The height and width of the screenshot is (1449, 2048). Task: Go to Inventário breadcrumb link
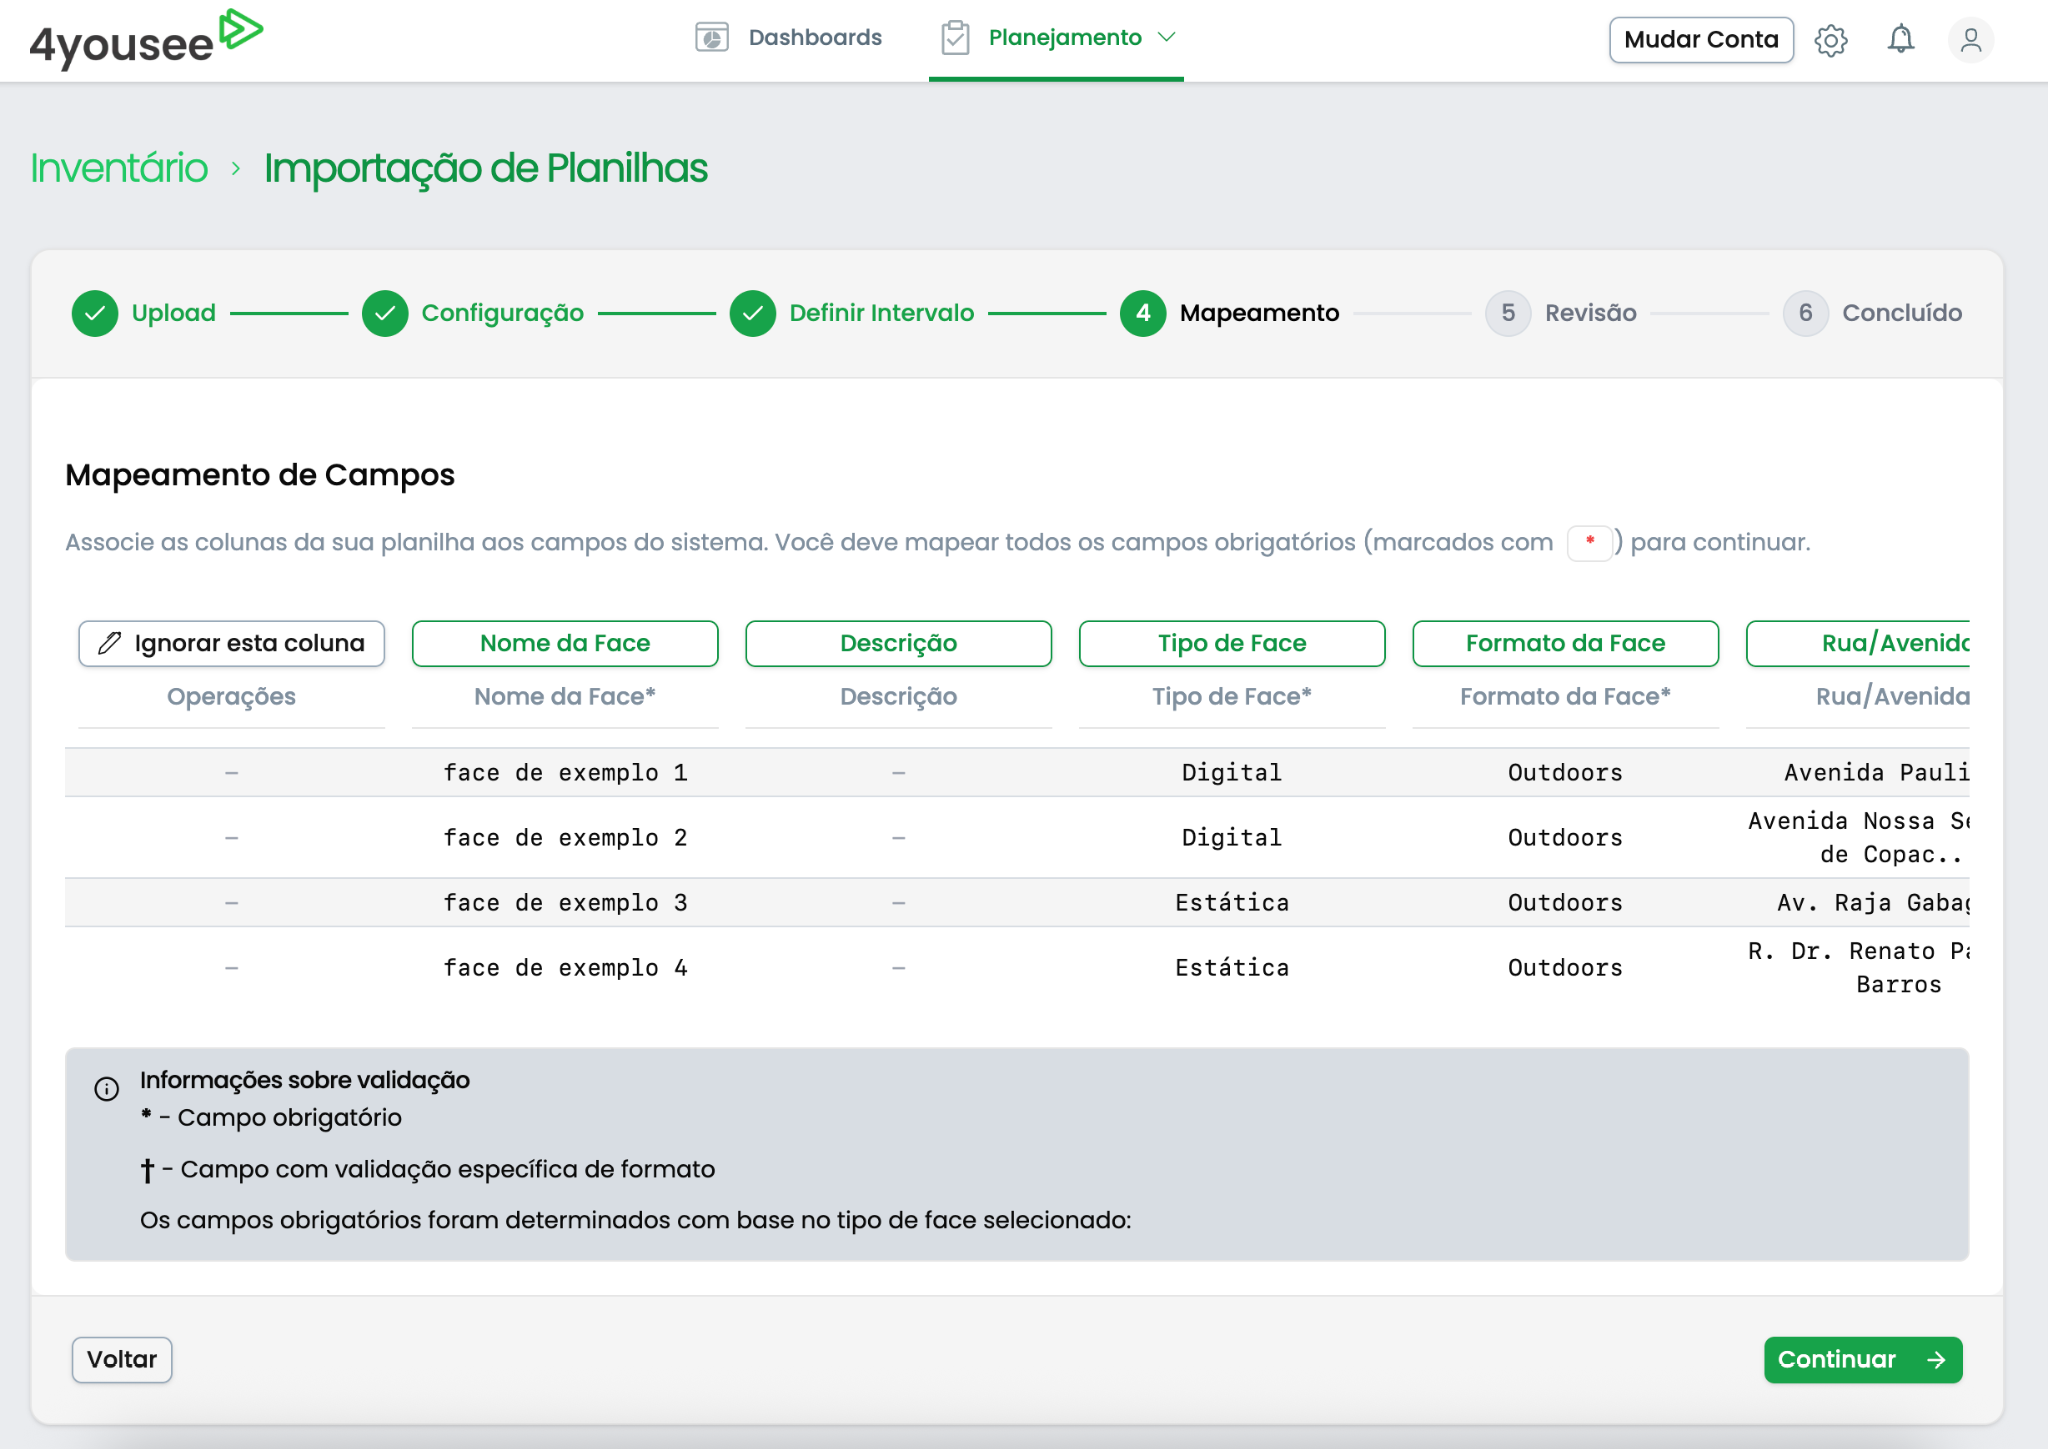119,168
